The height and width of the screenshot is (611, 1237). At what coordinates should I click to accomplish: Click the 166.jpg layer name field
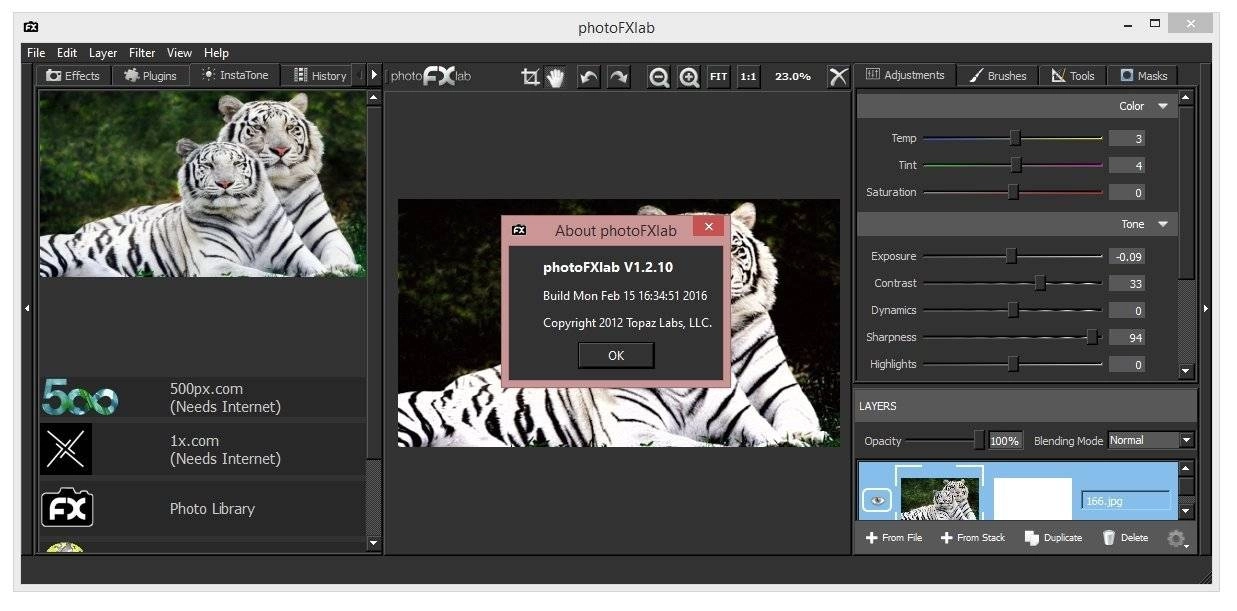tap(1126, 501)
